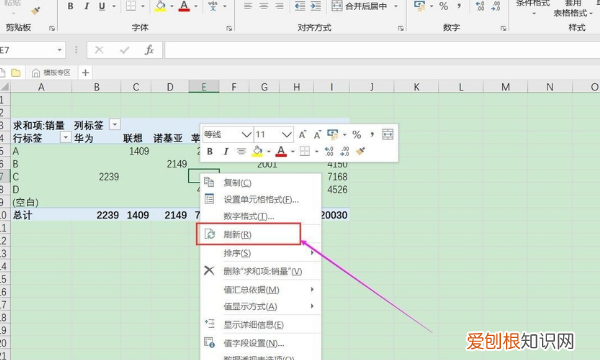This screenshot has height=360, width=600.
Task: Choose 刷新(R) refresh in context menu
Action: coord(260,235)
